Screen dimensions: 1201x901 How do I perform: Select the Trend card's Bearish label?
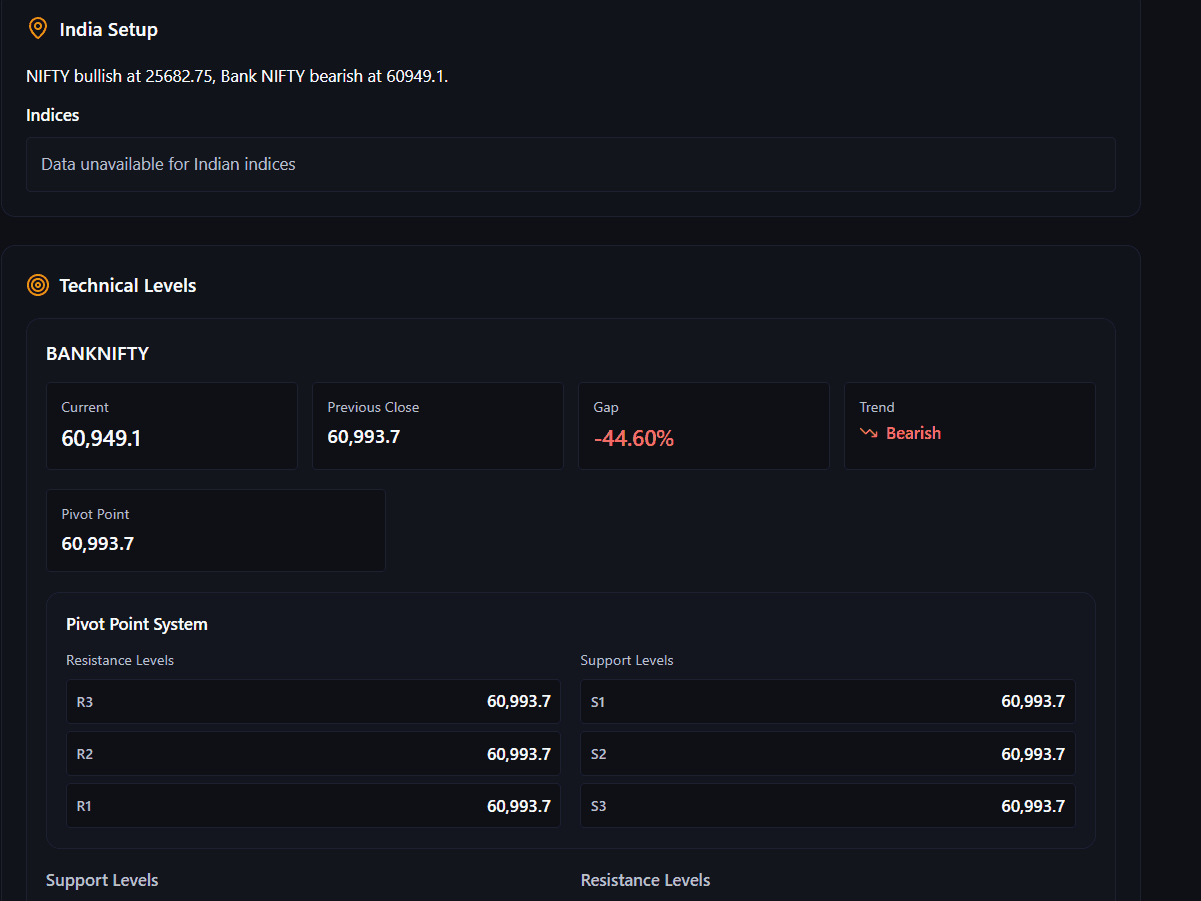coord(913,433)
